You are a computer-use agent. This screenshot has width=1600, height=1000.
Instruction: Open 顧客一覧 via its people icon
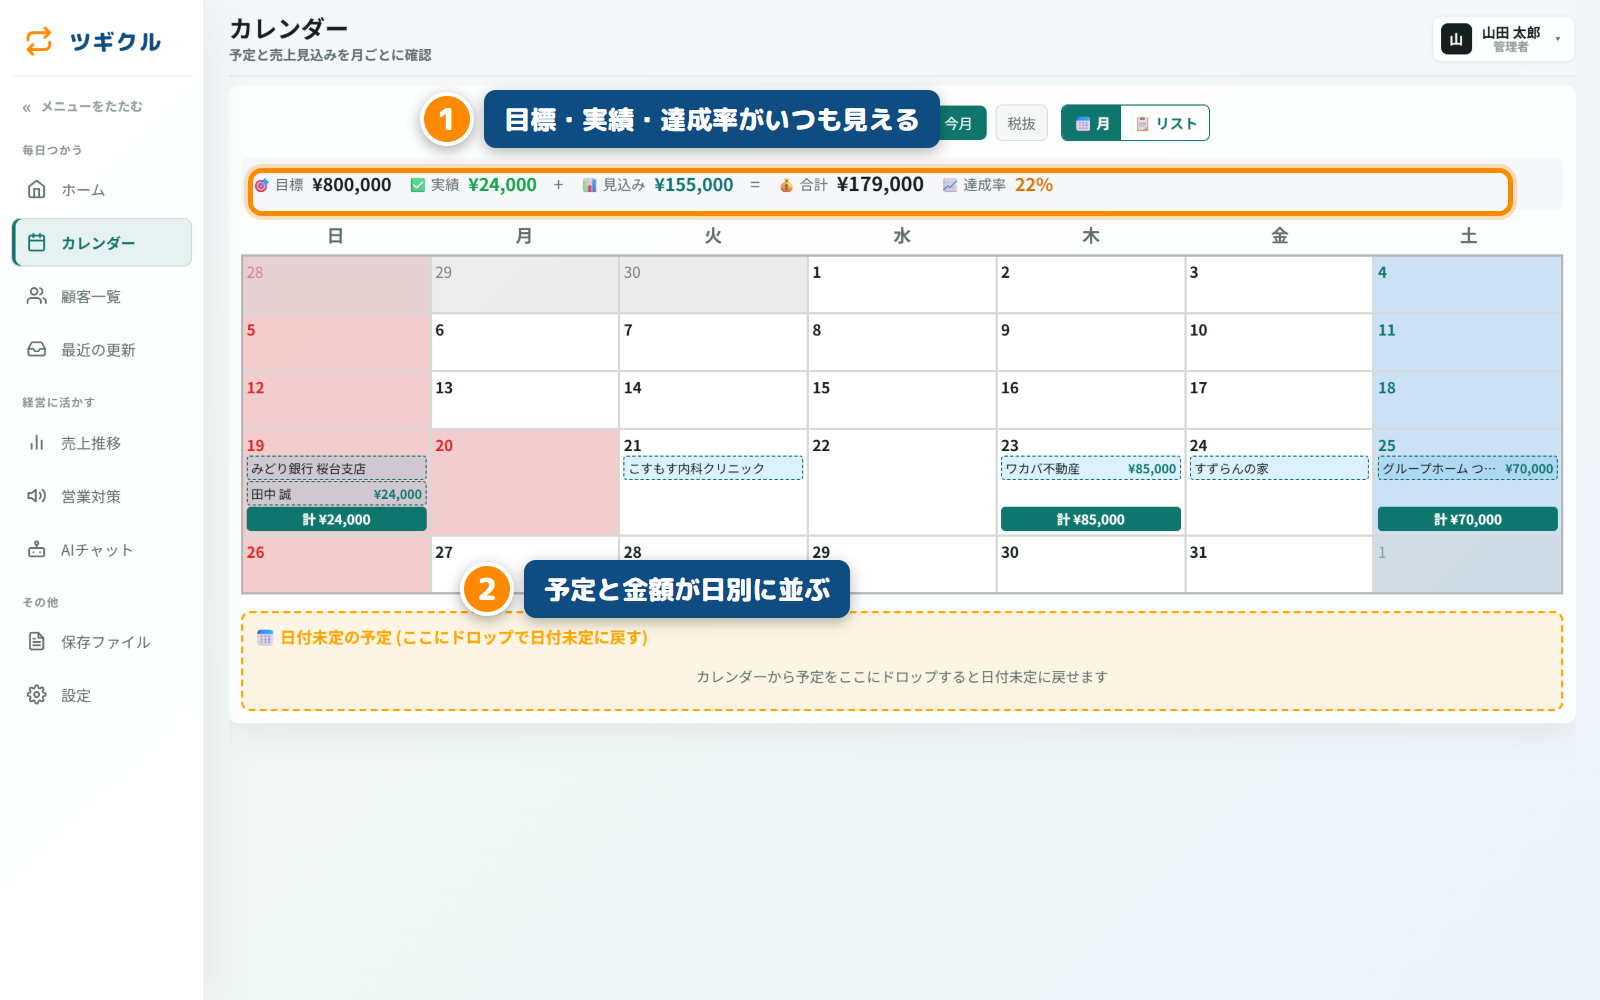click(37, 296)
